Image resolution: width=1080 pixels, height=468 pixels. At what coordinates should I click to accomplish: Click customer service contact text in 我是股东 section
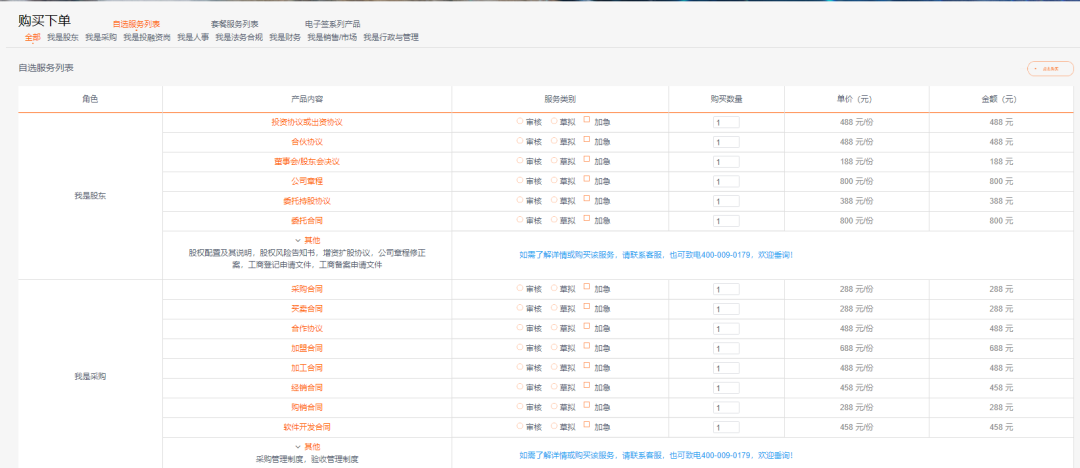click(x=656, y=255)
